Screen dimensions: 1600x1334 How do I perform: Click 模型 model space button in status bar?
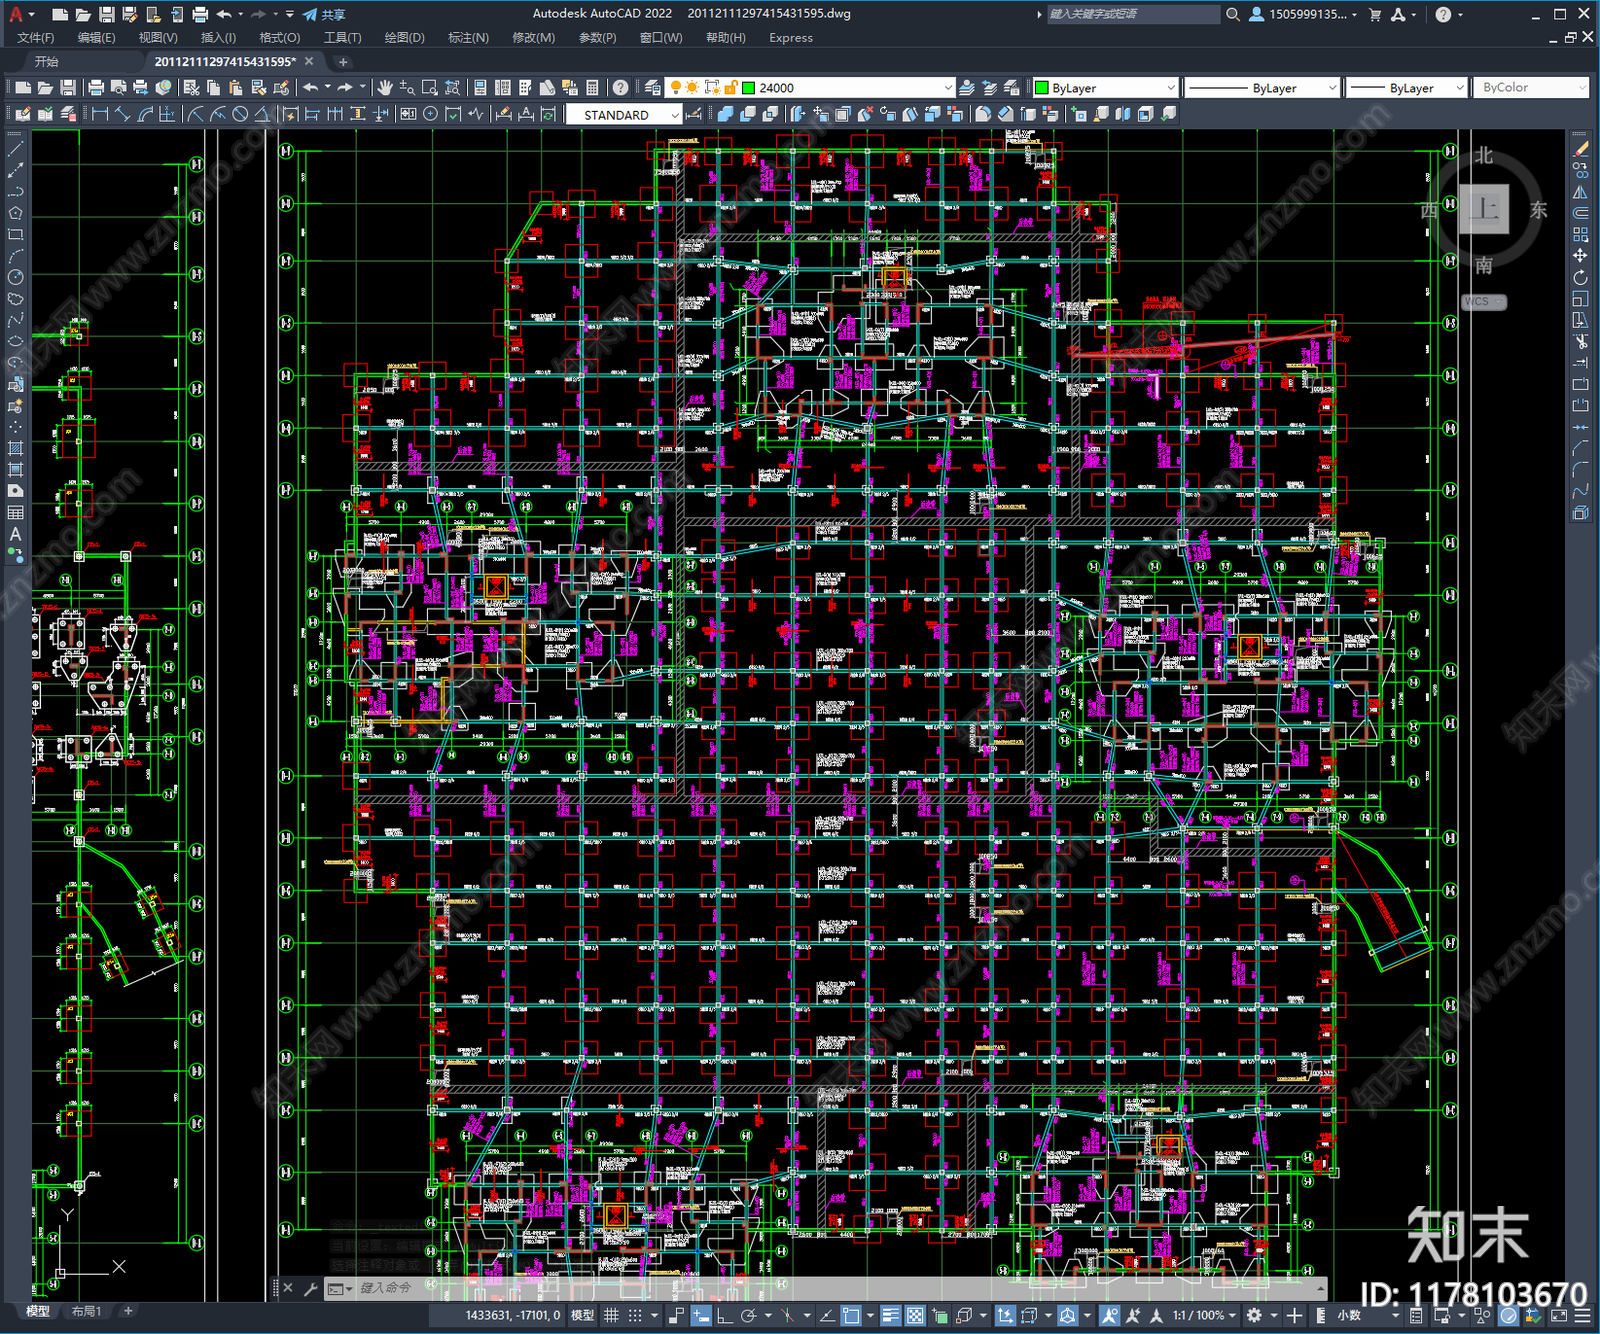click(x=582, y=1316)
